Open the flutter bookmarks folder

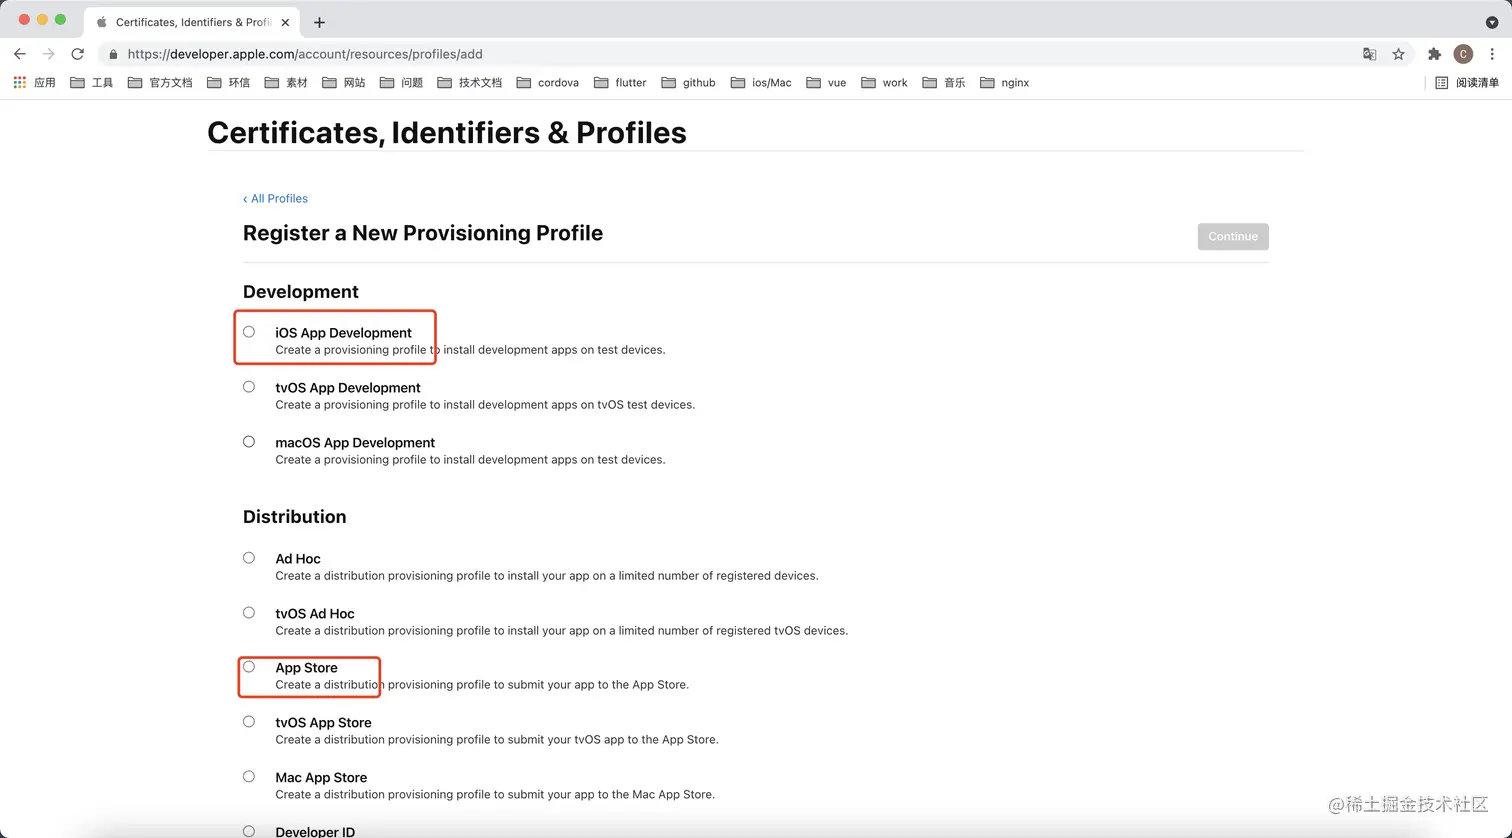click(620, 83)
